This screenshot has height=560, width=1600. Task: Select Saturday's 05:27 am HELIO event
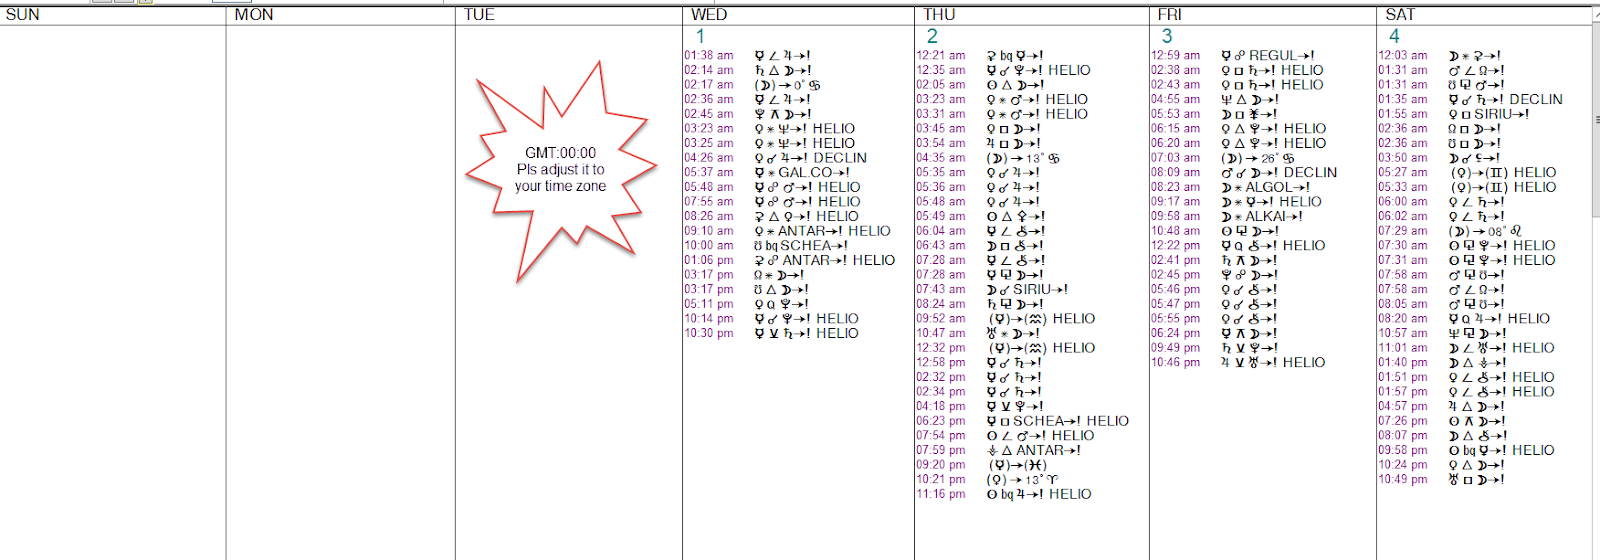pyautogui.click(x=1467, y=173)
